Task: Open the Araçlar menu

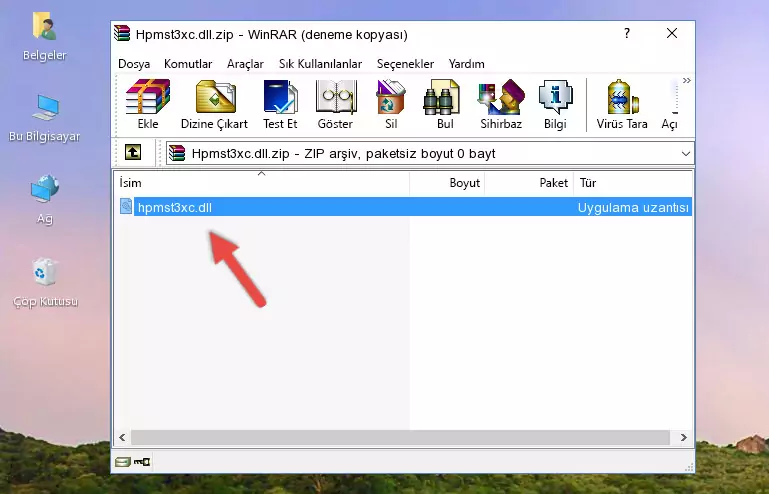Action: coord(245,64)
